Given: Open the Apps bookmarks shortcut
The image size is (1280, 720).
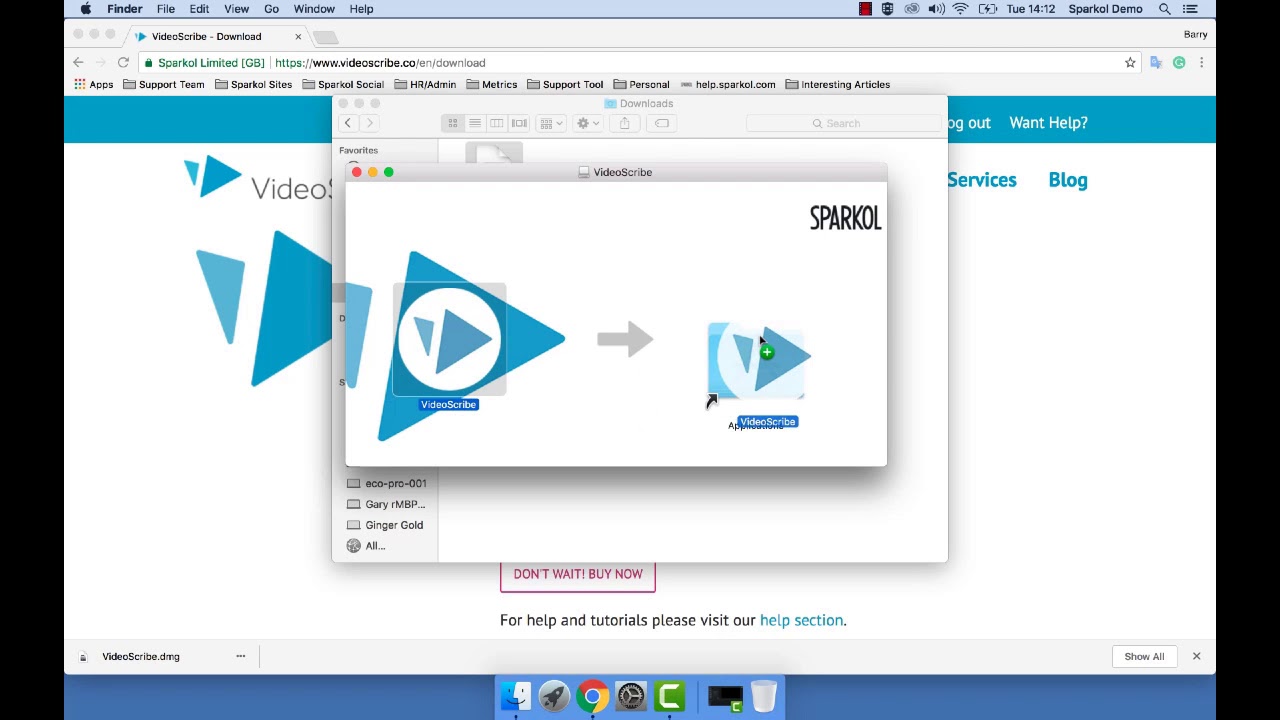Looking at the screenshot, I should coord(94,84).
